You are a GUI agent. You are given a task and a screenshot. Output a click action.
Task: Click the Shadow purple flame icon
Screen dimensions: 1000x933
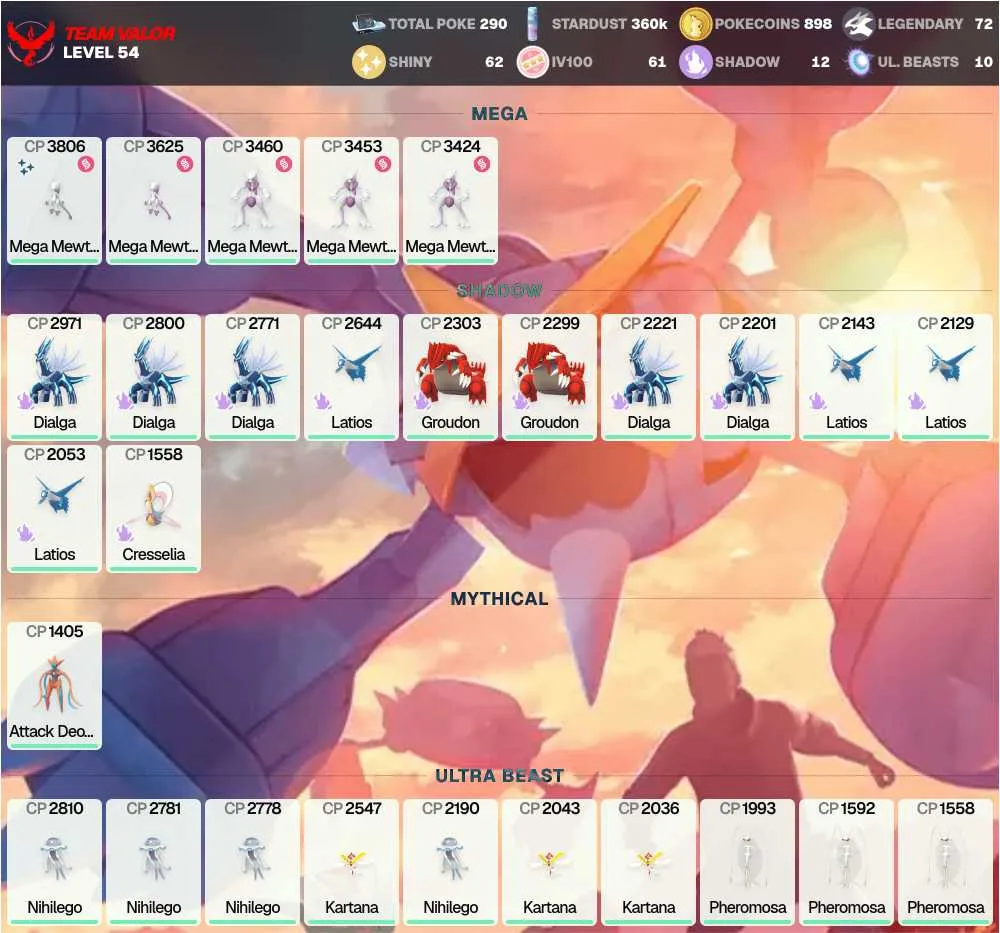click(695, 62)
